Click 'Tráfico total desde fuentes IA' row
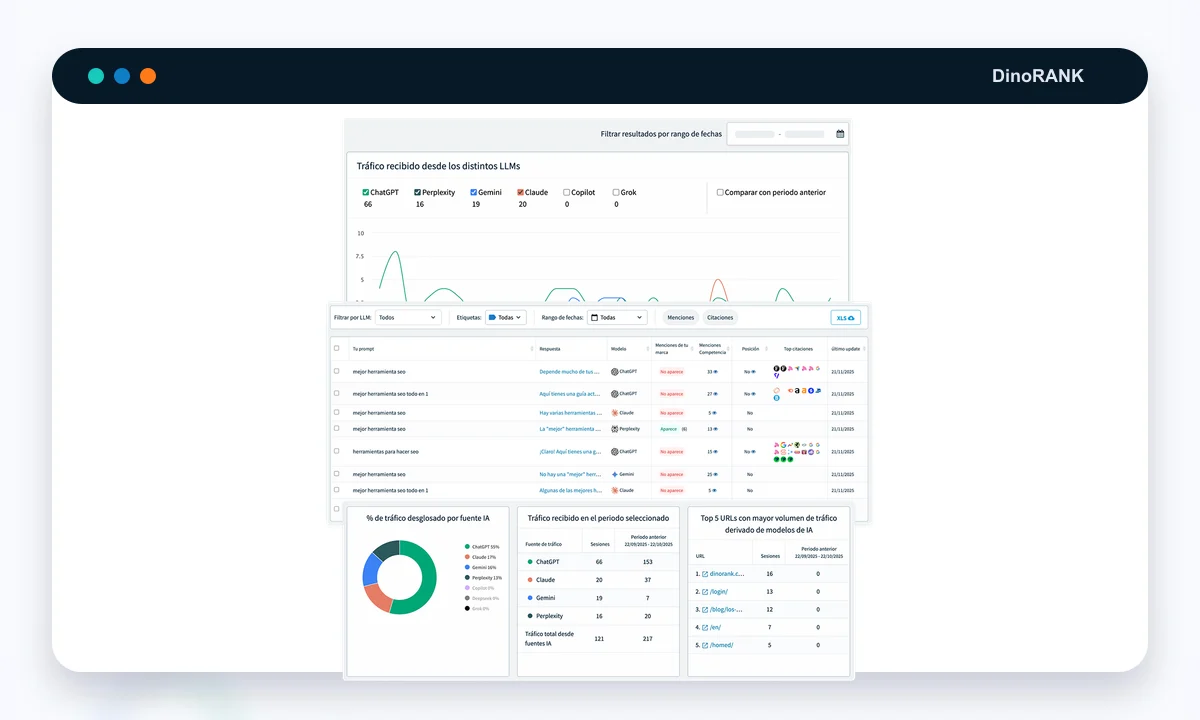 click(599, 638)
